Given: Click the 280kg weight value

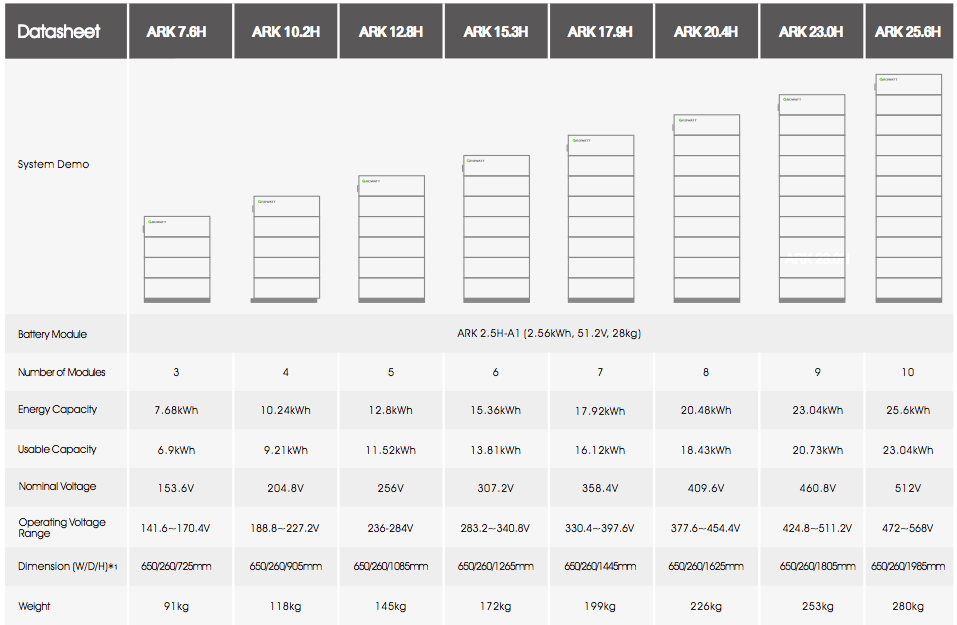Looking at the screenshot, I should [x=907, y=606].
